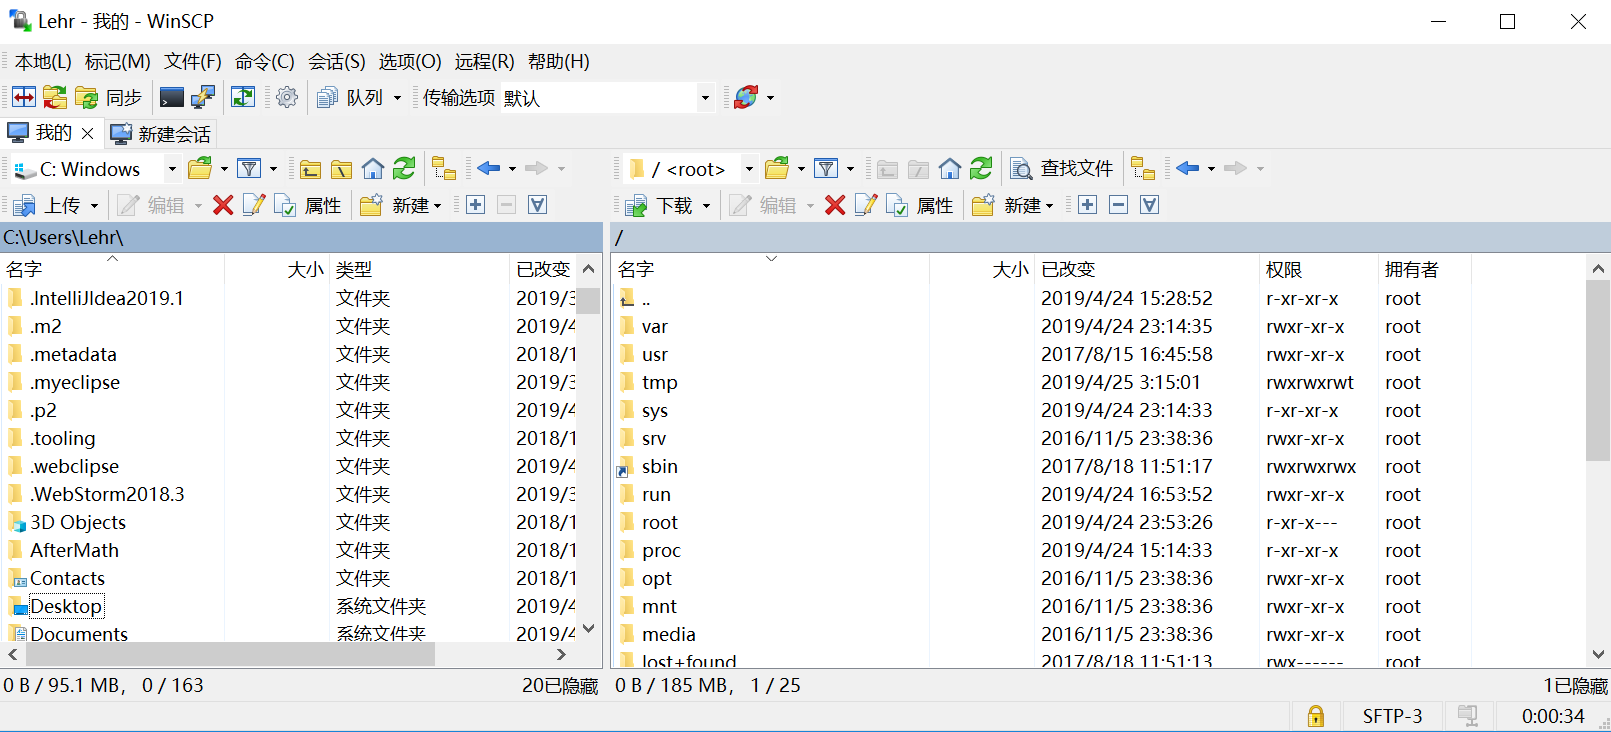1611x732 pixels.
Task: Click the Compare Directories icon in main toolbar
Action: (24, 97)
